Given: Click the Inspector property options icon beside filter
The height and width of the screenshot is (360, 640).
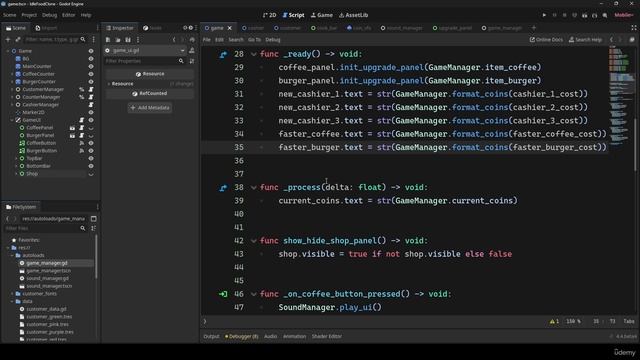Looking at the screenshot, I should pyautogui.click(x=192, y=61).
